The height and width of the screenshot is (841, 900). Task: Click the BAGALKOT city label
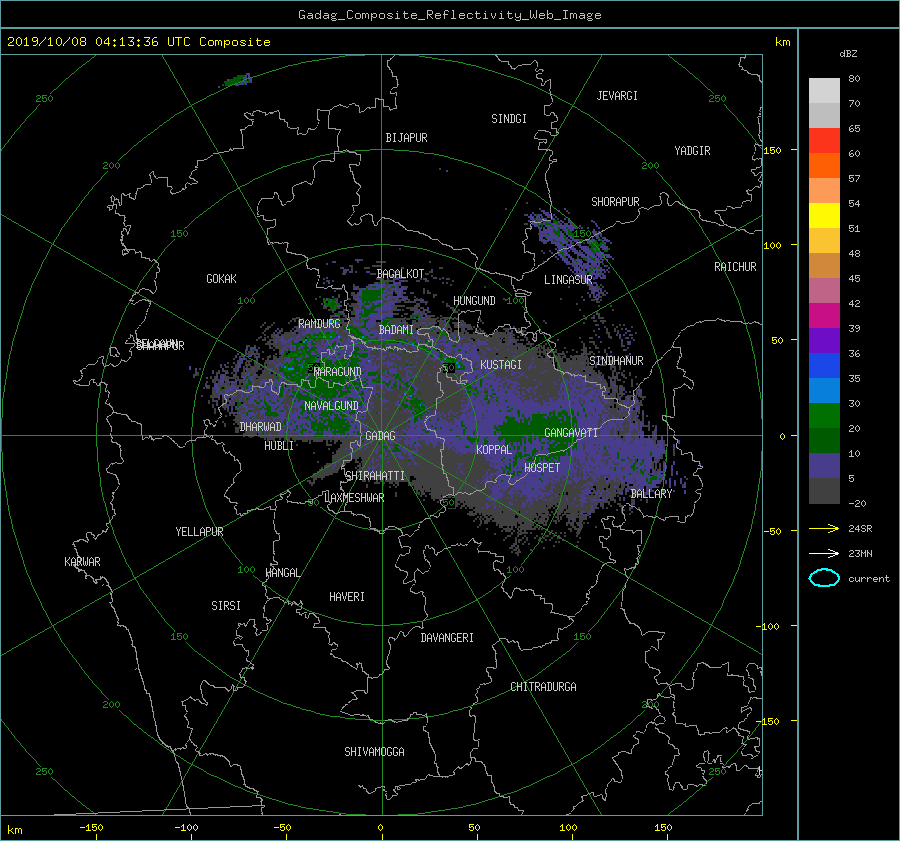[x=400, y=274]
